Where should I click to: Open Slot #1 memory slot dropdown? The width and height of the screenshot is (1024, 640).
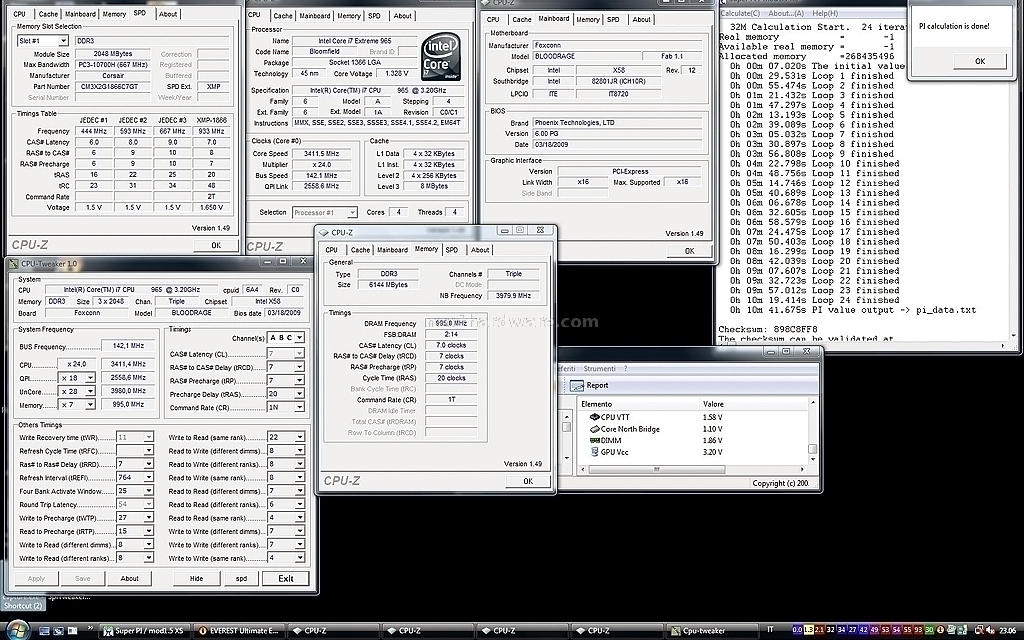tap(63, 41)
